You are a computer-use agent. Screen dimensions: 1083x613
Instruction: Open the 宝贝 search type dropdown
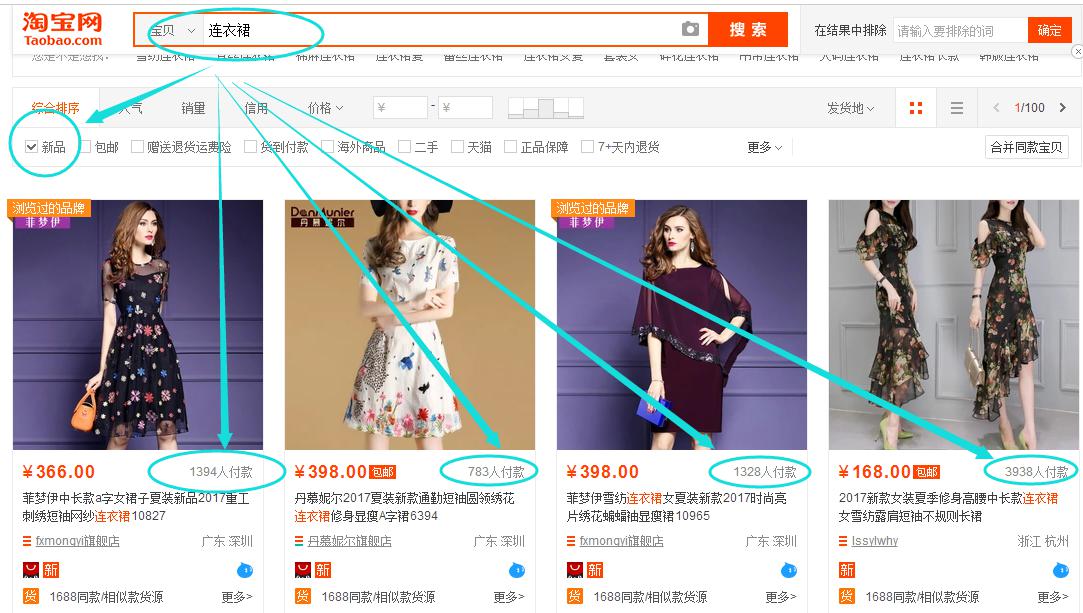[x=172, y=30]
